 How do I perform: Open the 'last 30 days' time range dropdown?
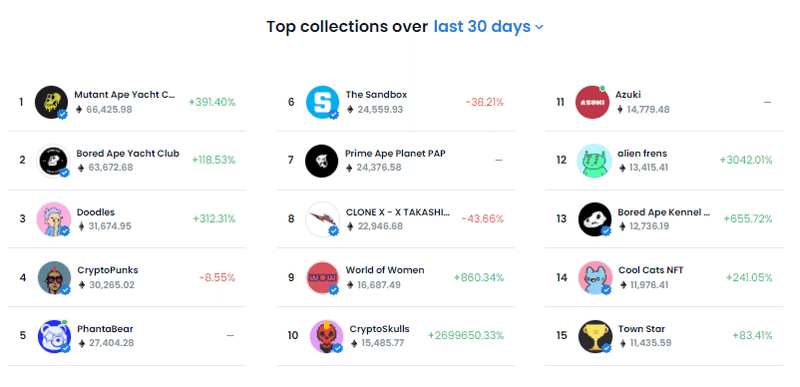click(488, 27)
